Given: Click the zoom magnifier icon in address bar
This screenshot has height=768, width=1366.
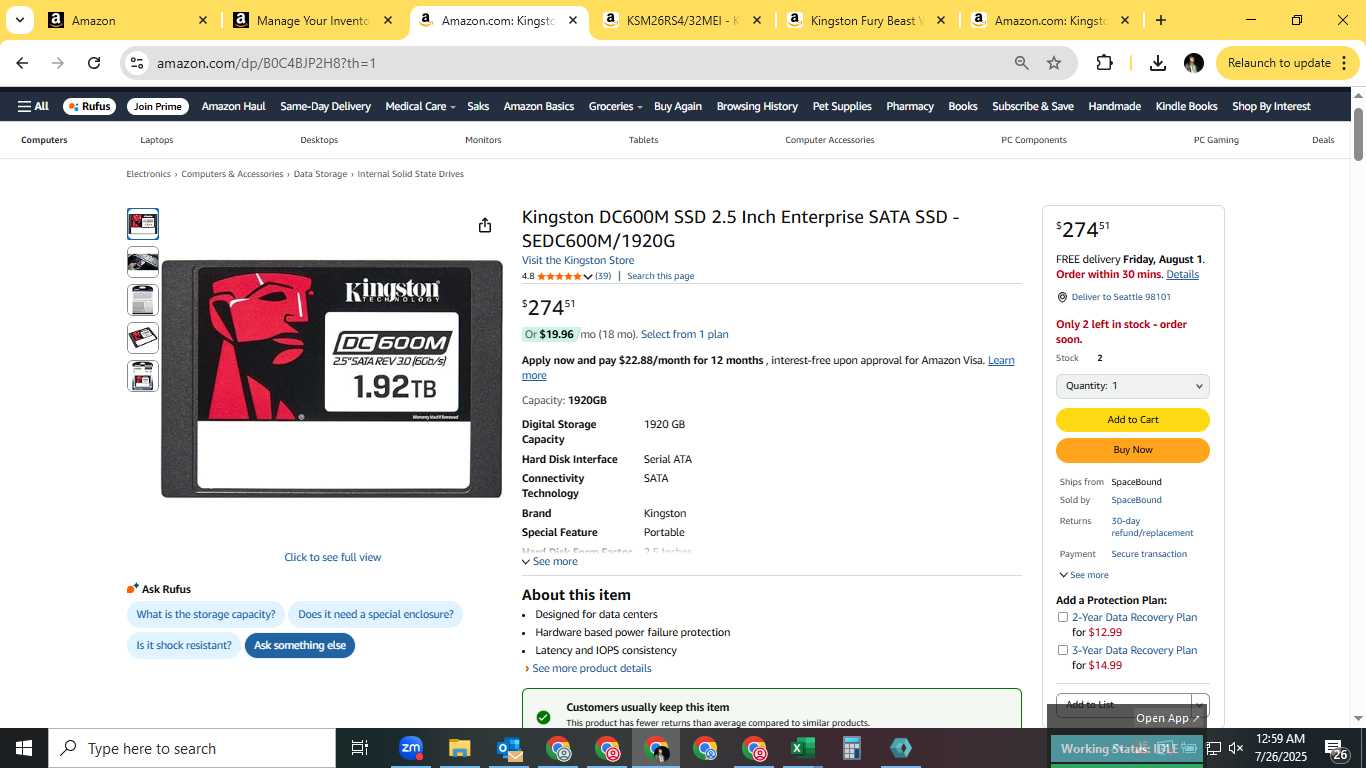Looking at the screenshot, I should tap(1021, 63).
